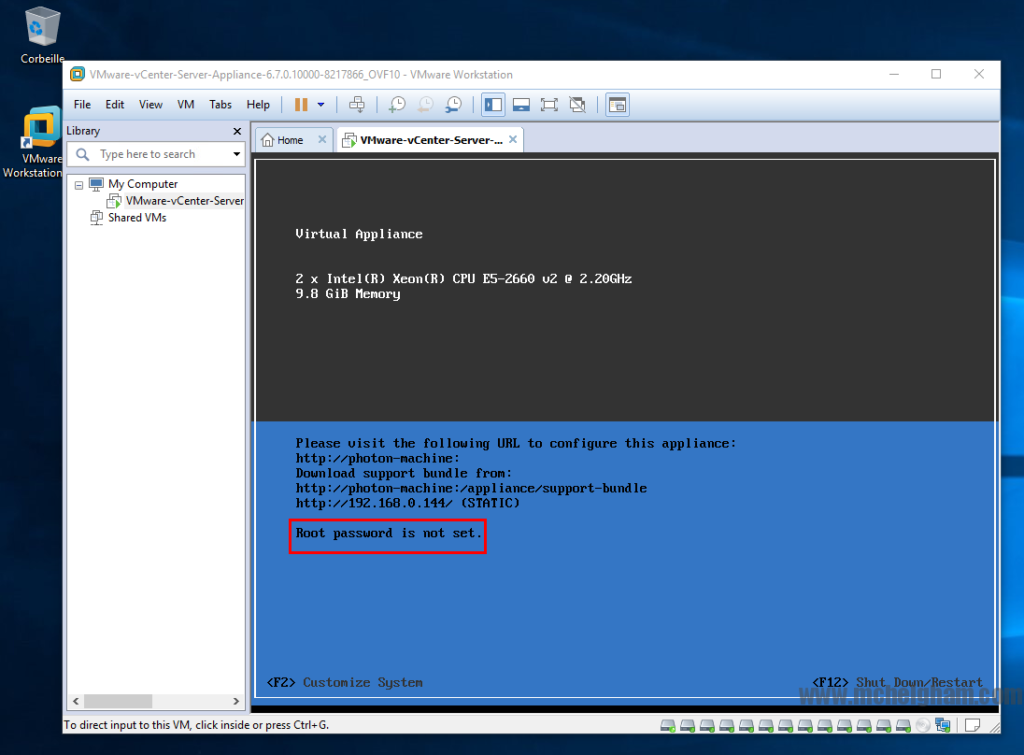Viewport: 1024px width, 755px height.
Task: Open the VM menu
Action: pos(186,104)
